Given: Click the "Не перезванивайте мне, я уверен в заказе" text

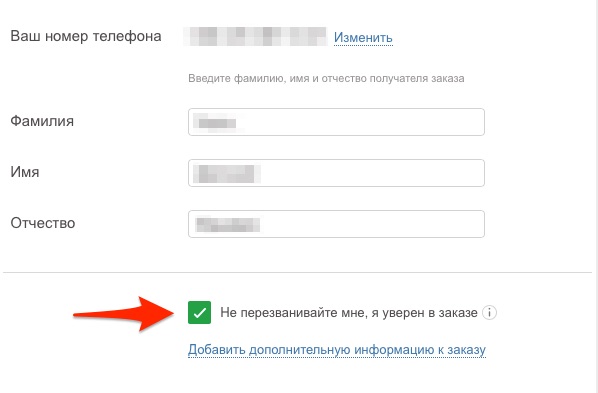Looking at the screenshot, I should click(x=349, y=313).
